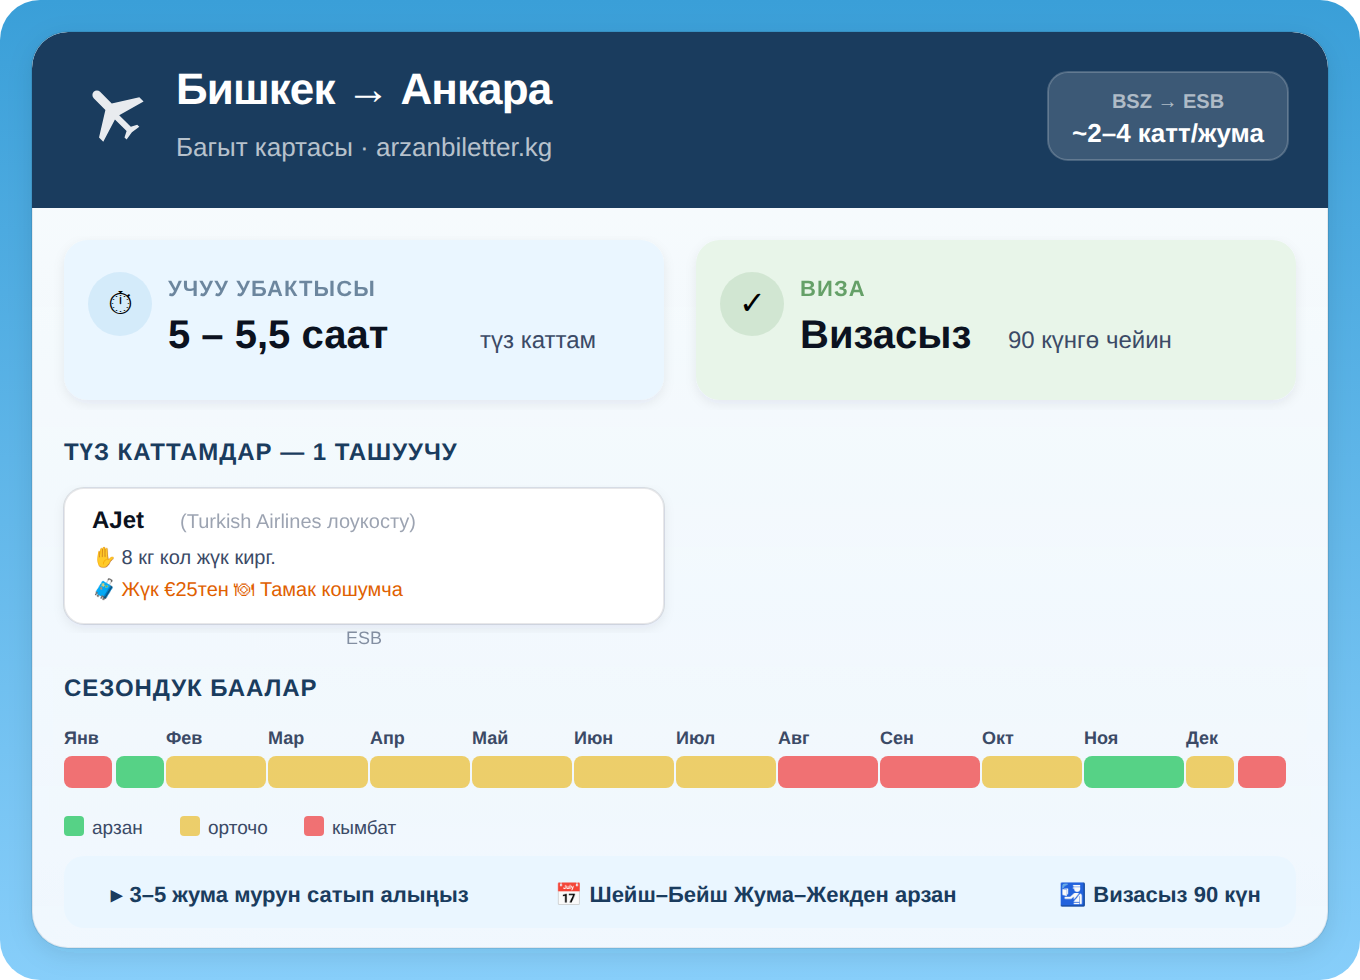Image resolution: width=1360 pixels, height=980 pixels.
Task: Select the ТҮЗ КАТТАМДАР section heading
Action: click(x=260, y=451)
